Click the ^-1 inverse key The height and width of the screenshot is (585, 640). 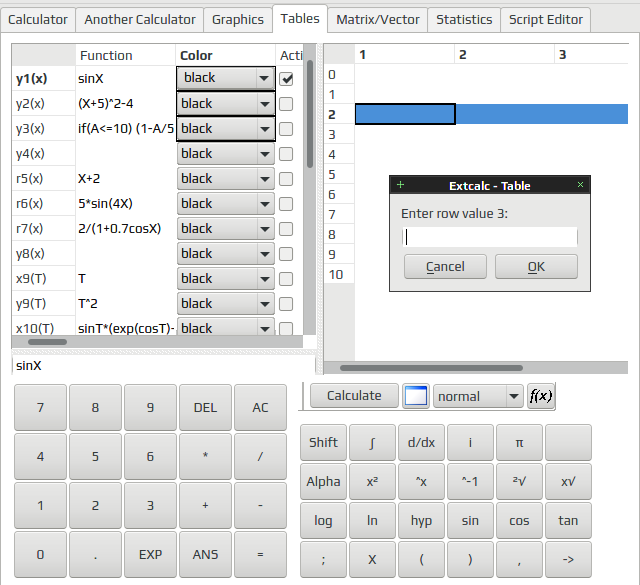(x=470, y=482)
